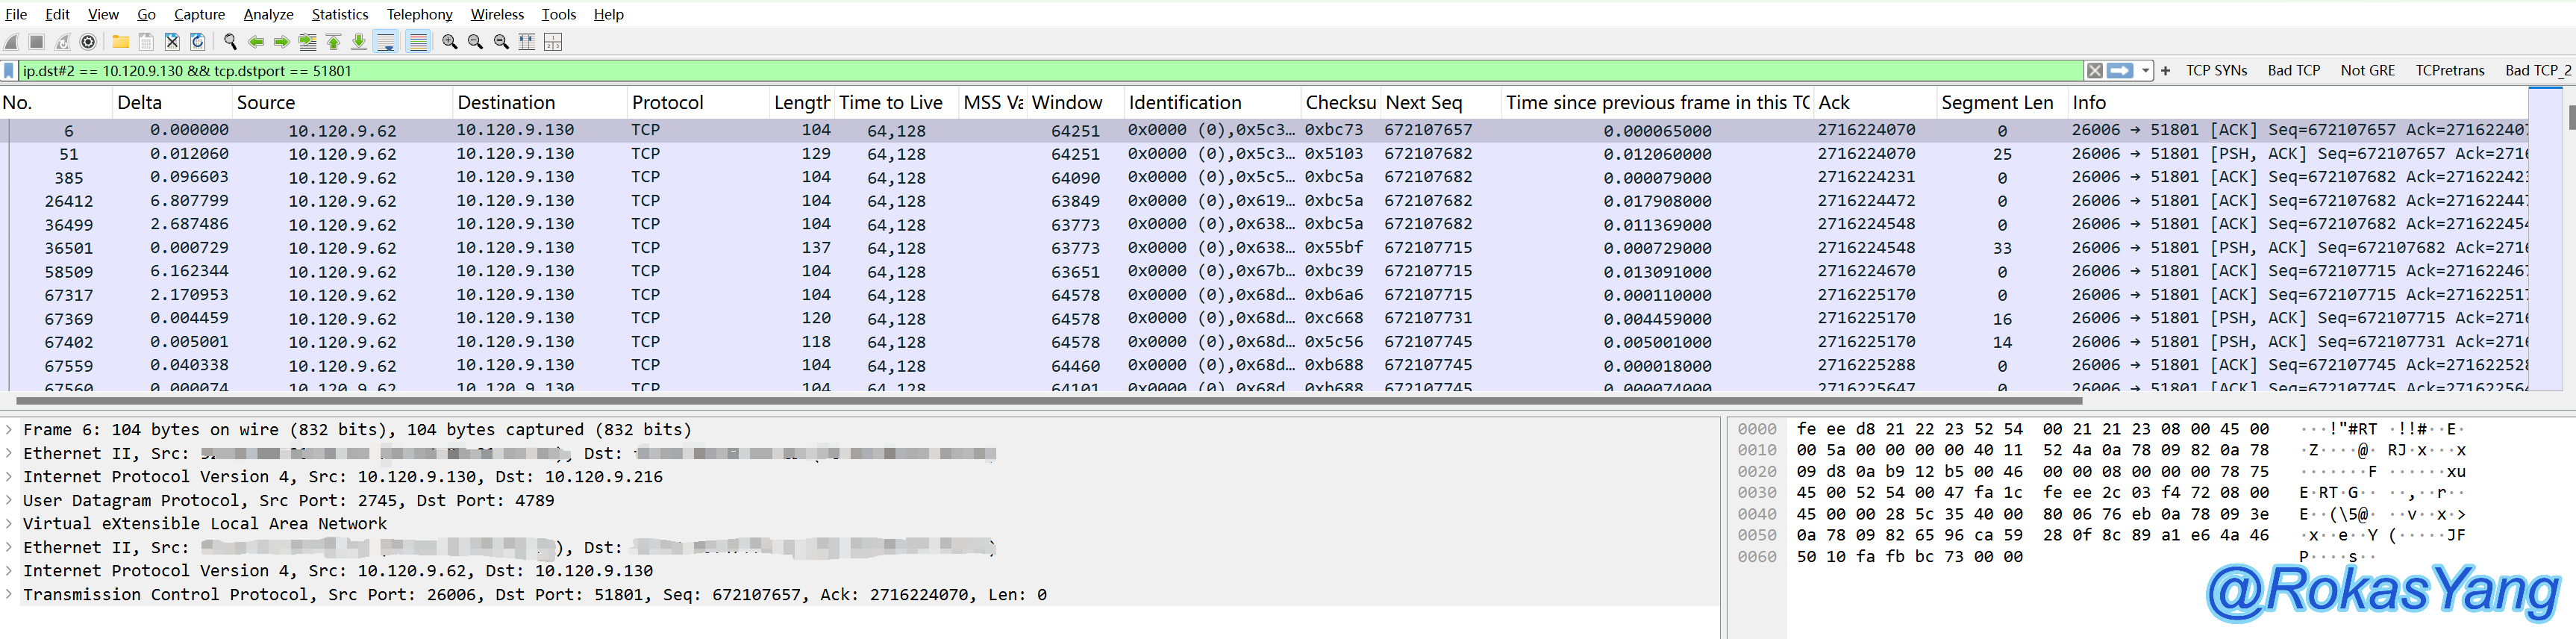2576x639 pixels.
Task: Toggle auto scroll during live capture
Action: point(385,42)
